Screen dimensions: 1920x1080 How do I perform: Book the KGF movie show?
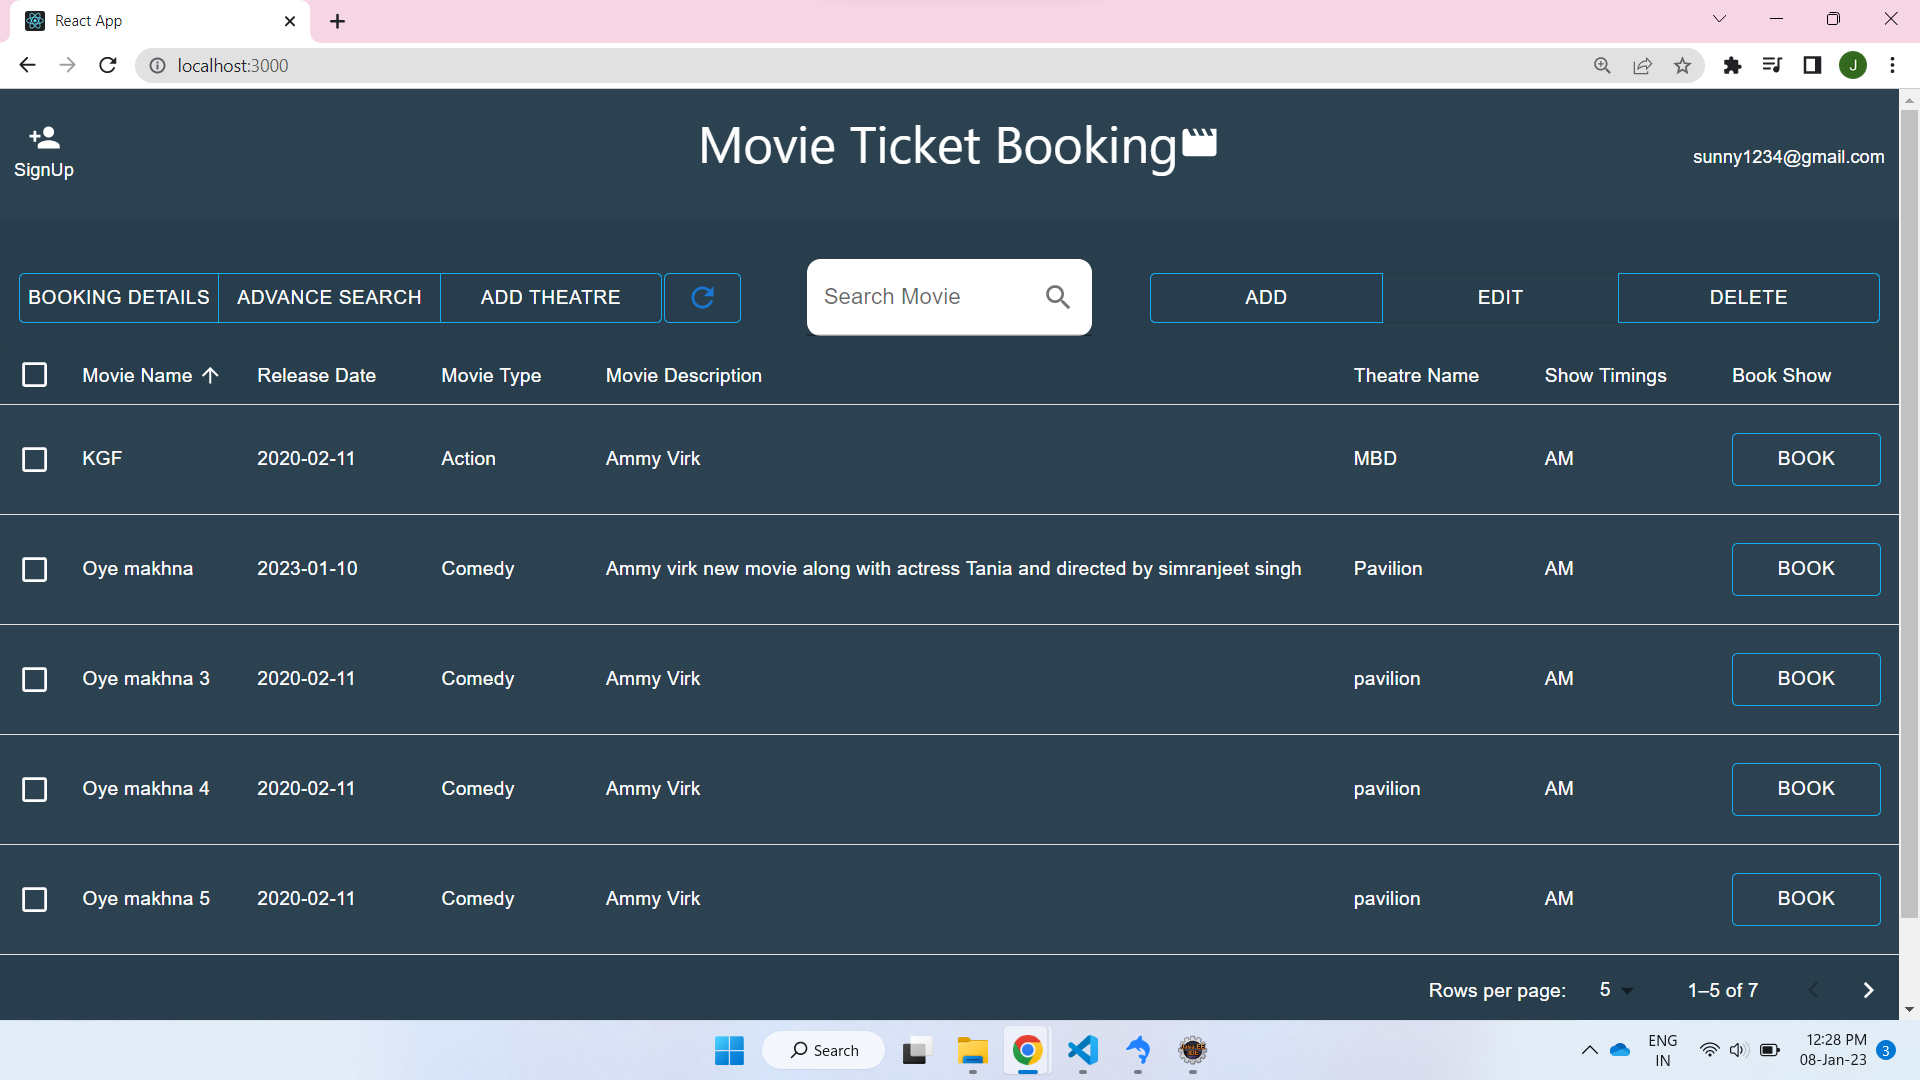click(1806, 459)
